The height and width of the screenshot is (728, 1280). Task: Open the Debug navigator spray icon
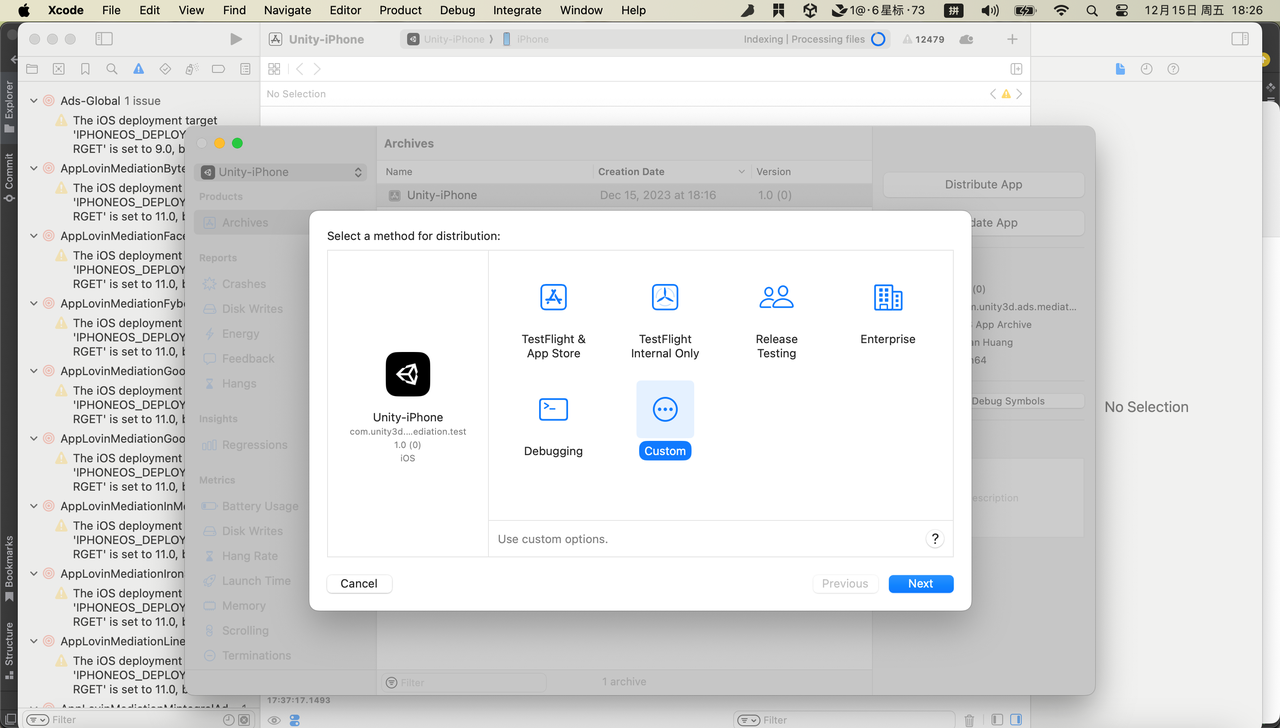tap(192, 69)
